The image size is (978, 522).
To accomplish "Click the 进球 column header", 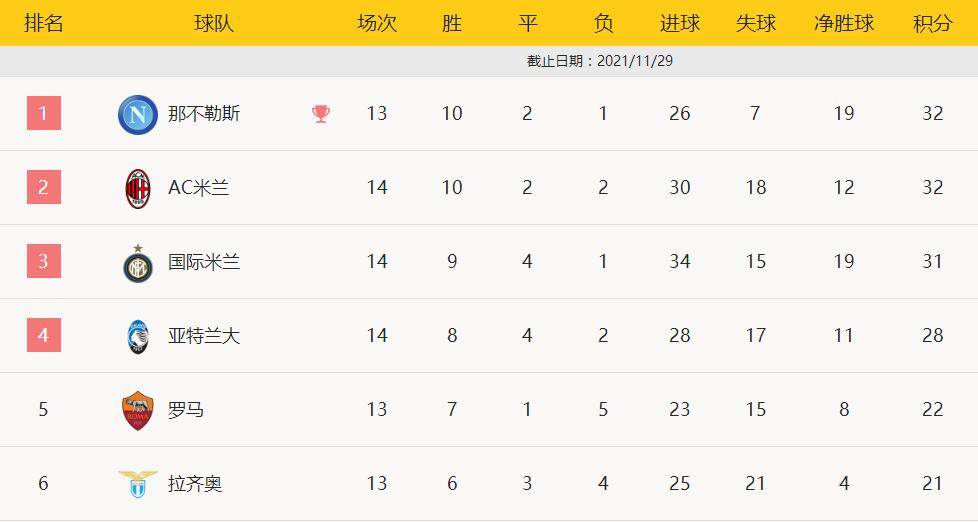I will (x=680, y=23).
